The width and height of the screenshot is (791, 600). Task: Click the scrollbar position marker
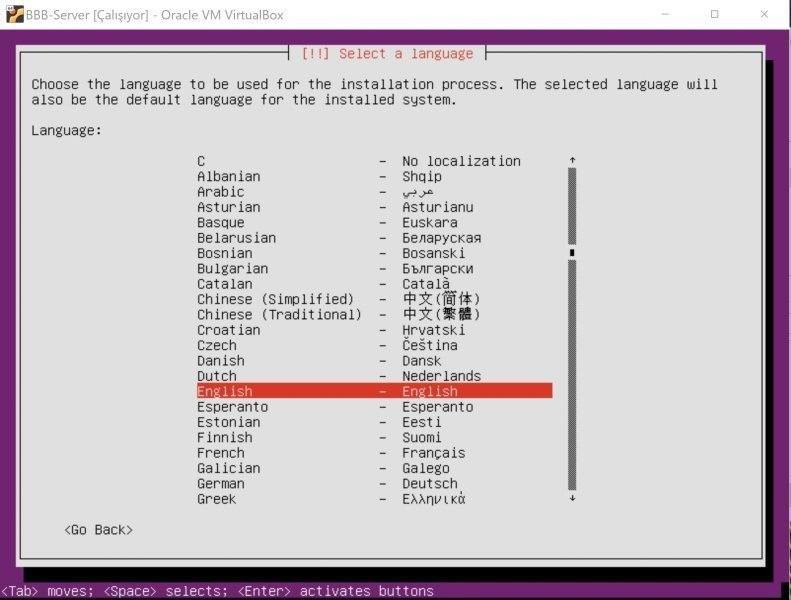tap(572, 253)
